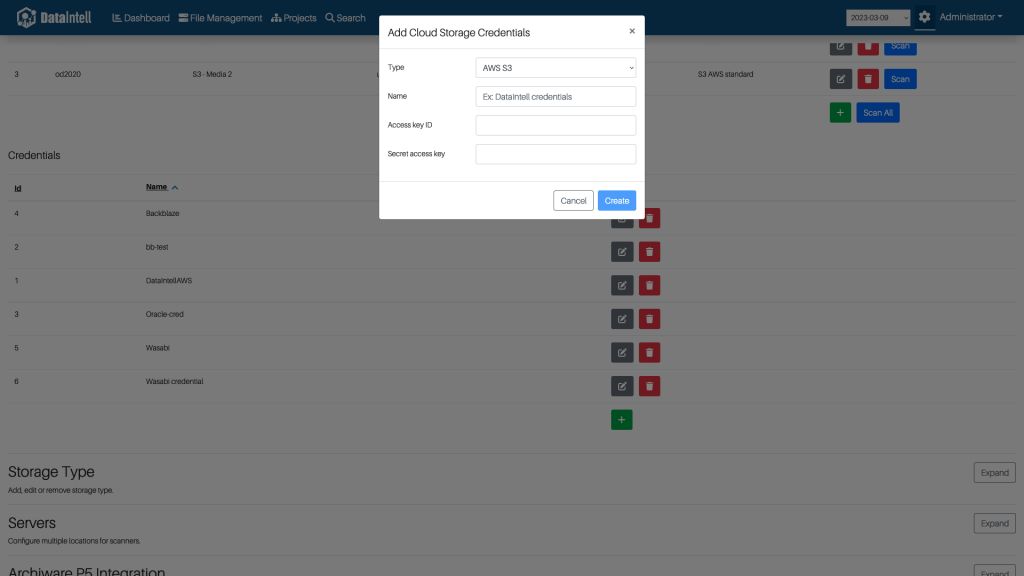Edit the bb-test credential
Screen dimensions: 1024x576
[622, 251]
